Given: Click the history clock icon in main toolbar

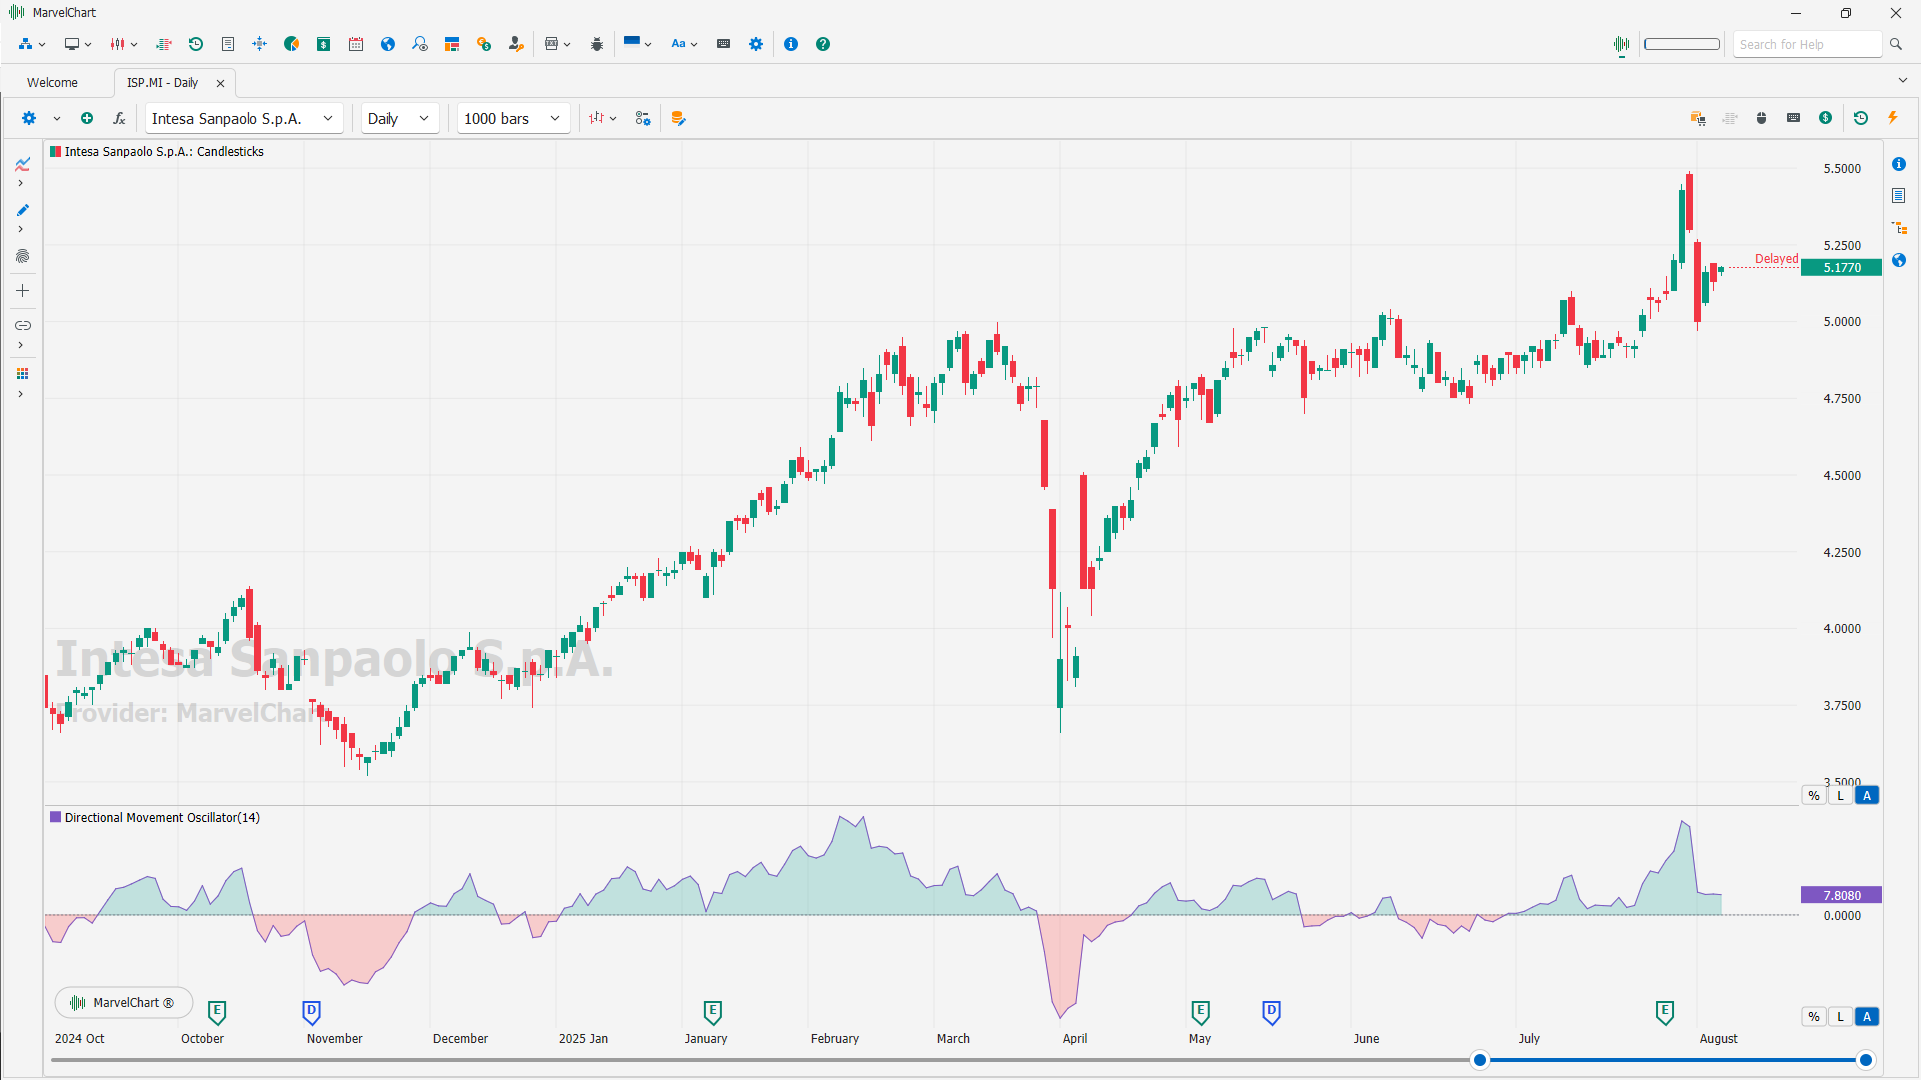Looking at the screenshot, I should tap(196, 44).
